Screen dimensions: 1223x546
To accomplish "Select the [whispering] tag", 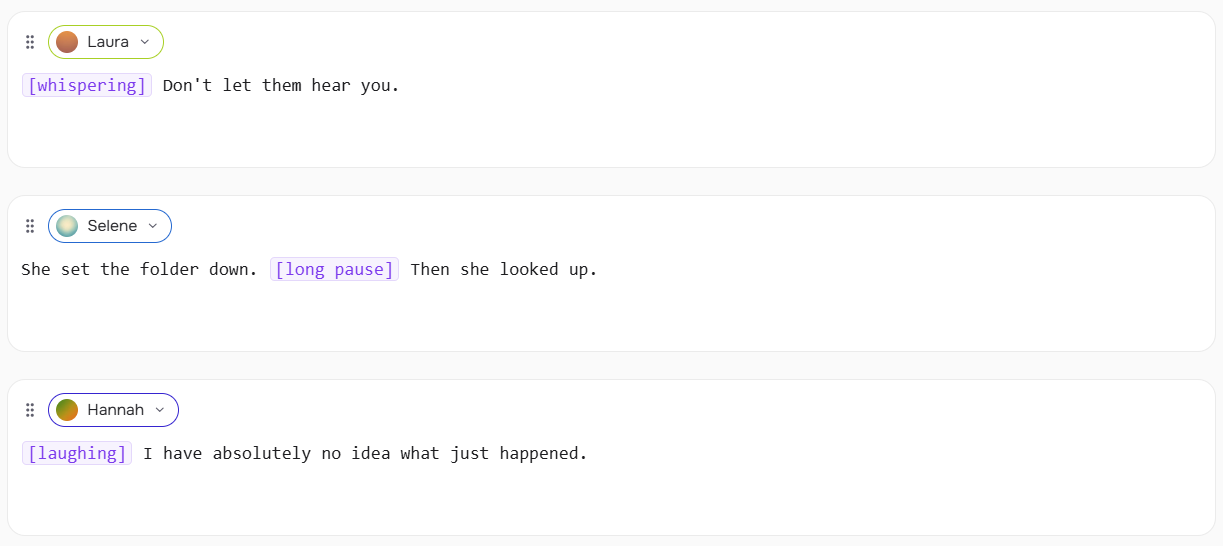I will [x=87, y=85].
